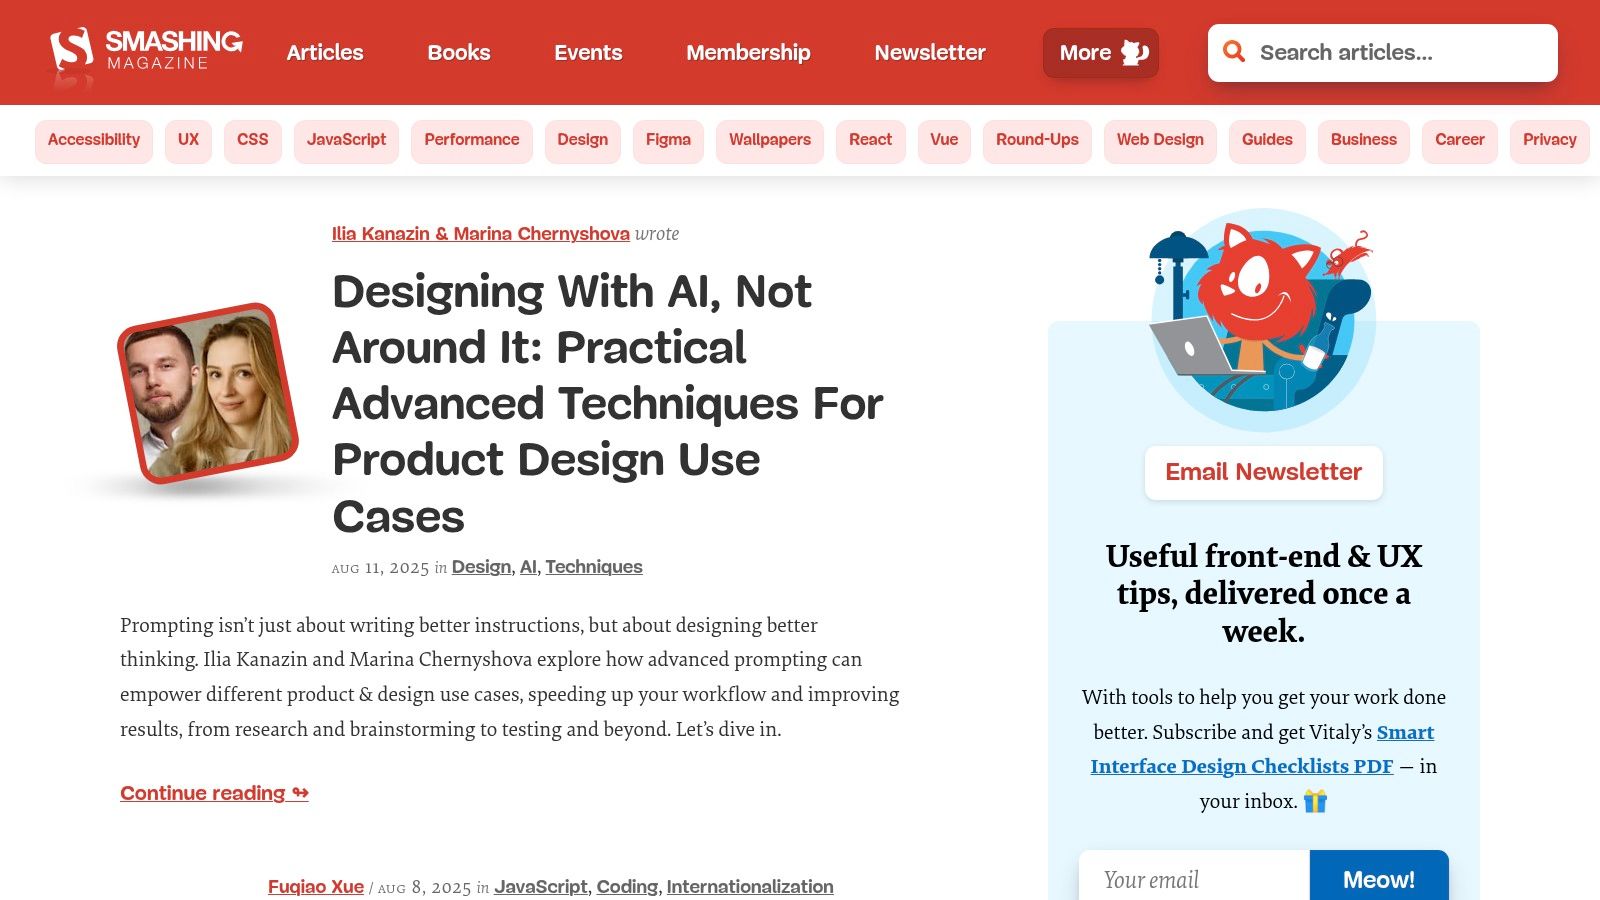Viewport: 1600px width, 900px height.
Task: Select the Career category tag
Action: 1460,140
